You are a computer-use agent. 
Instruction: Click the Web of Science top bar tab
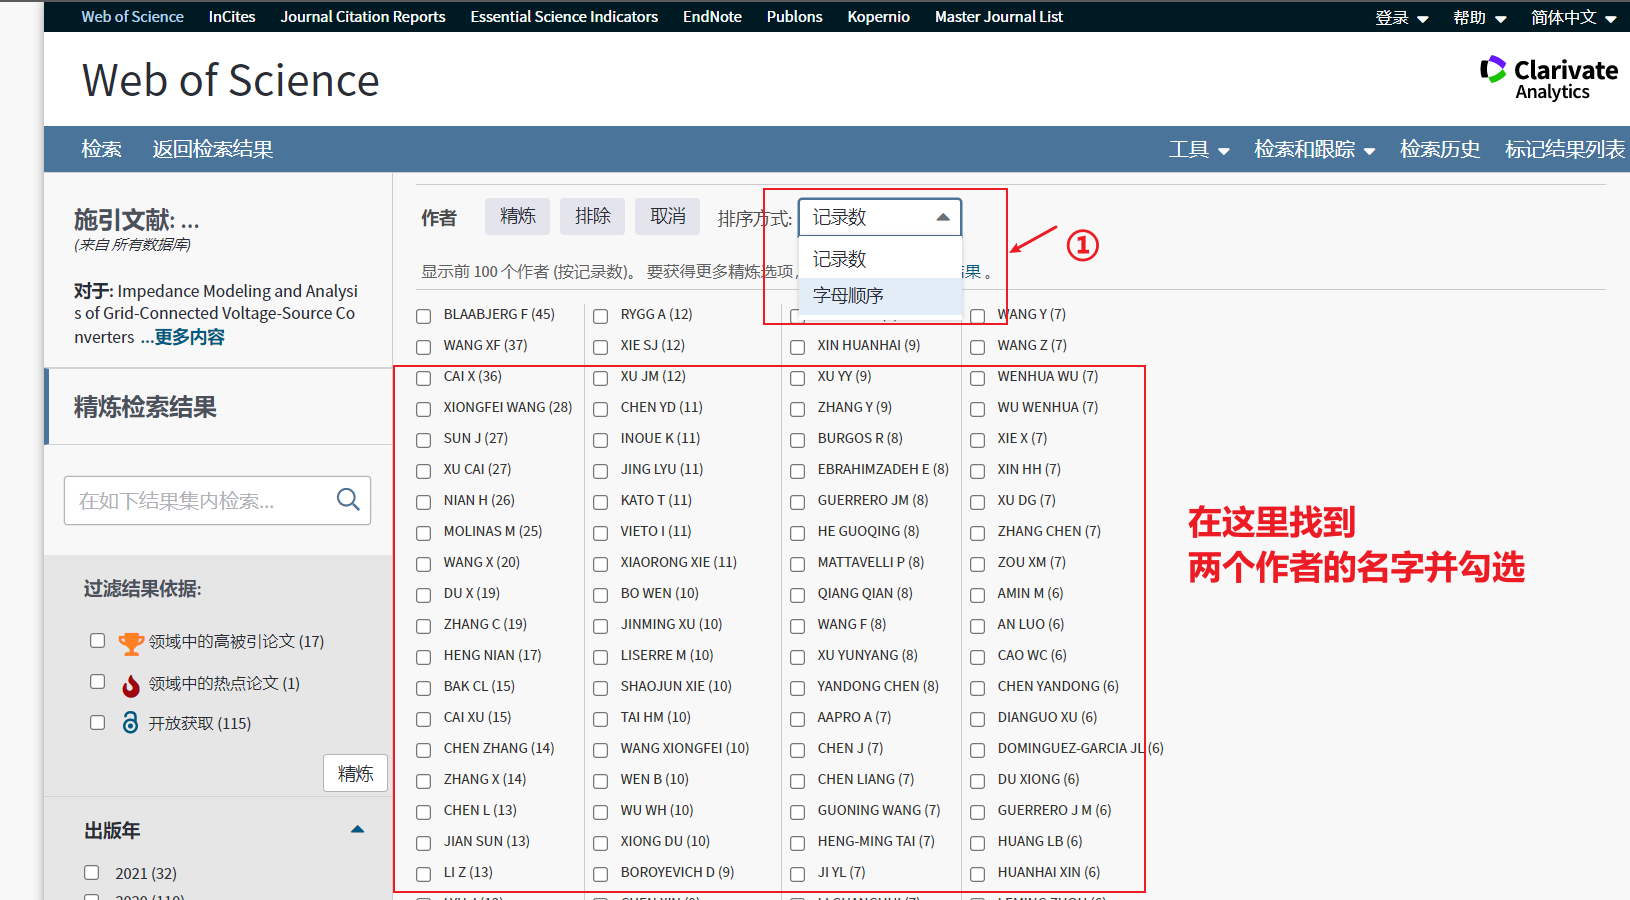tap(133, 16)
